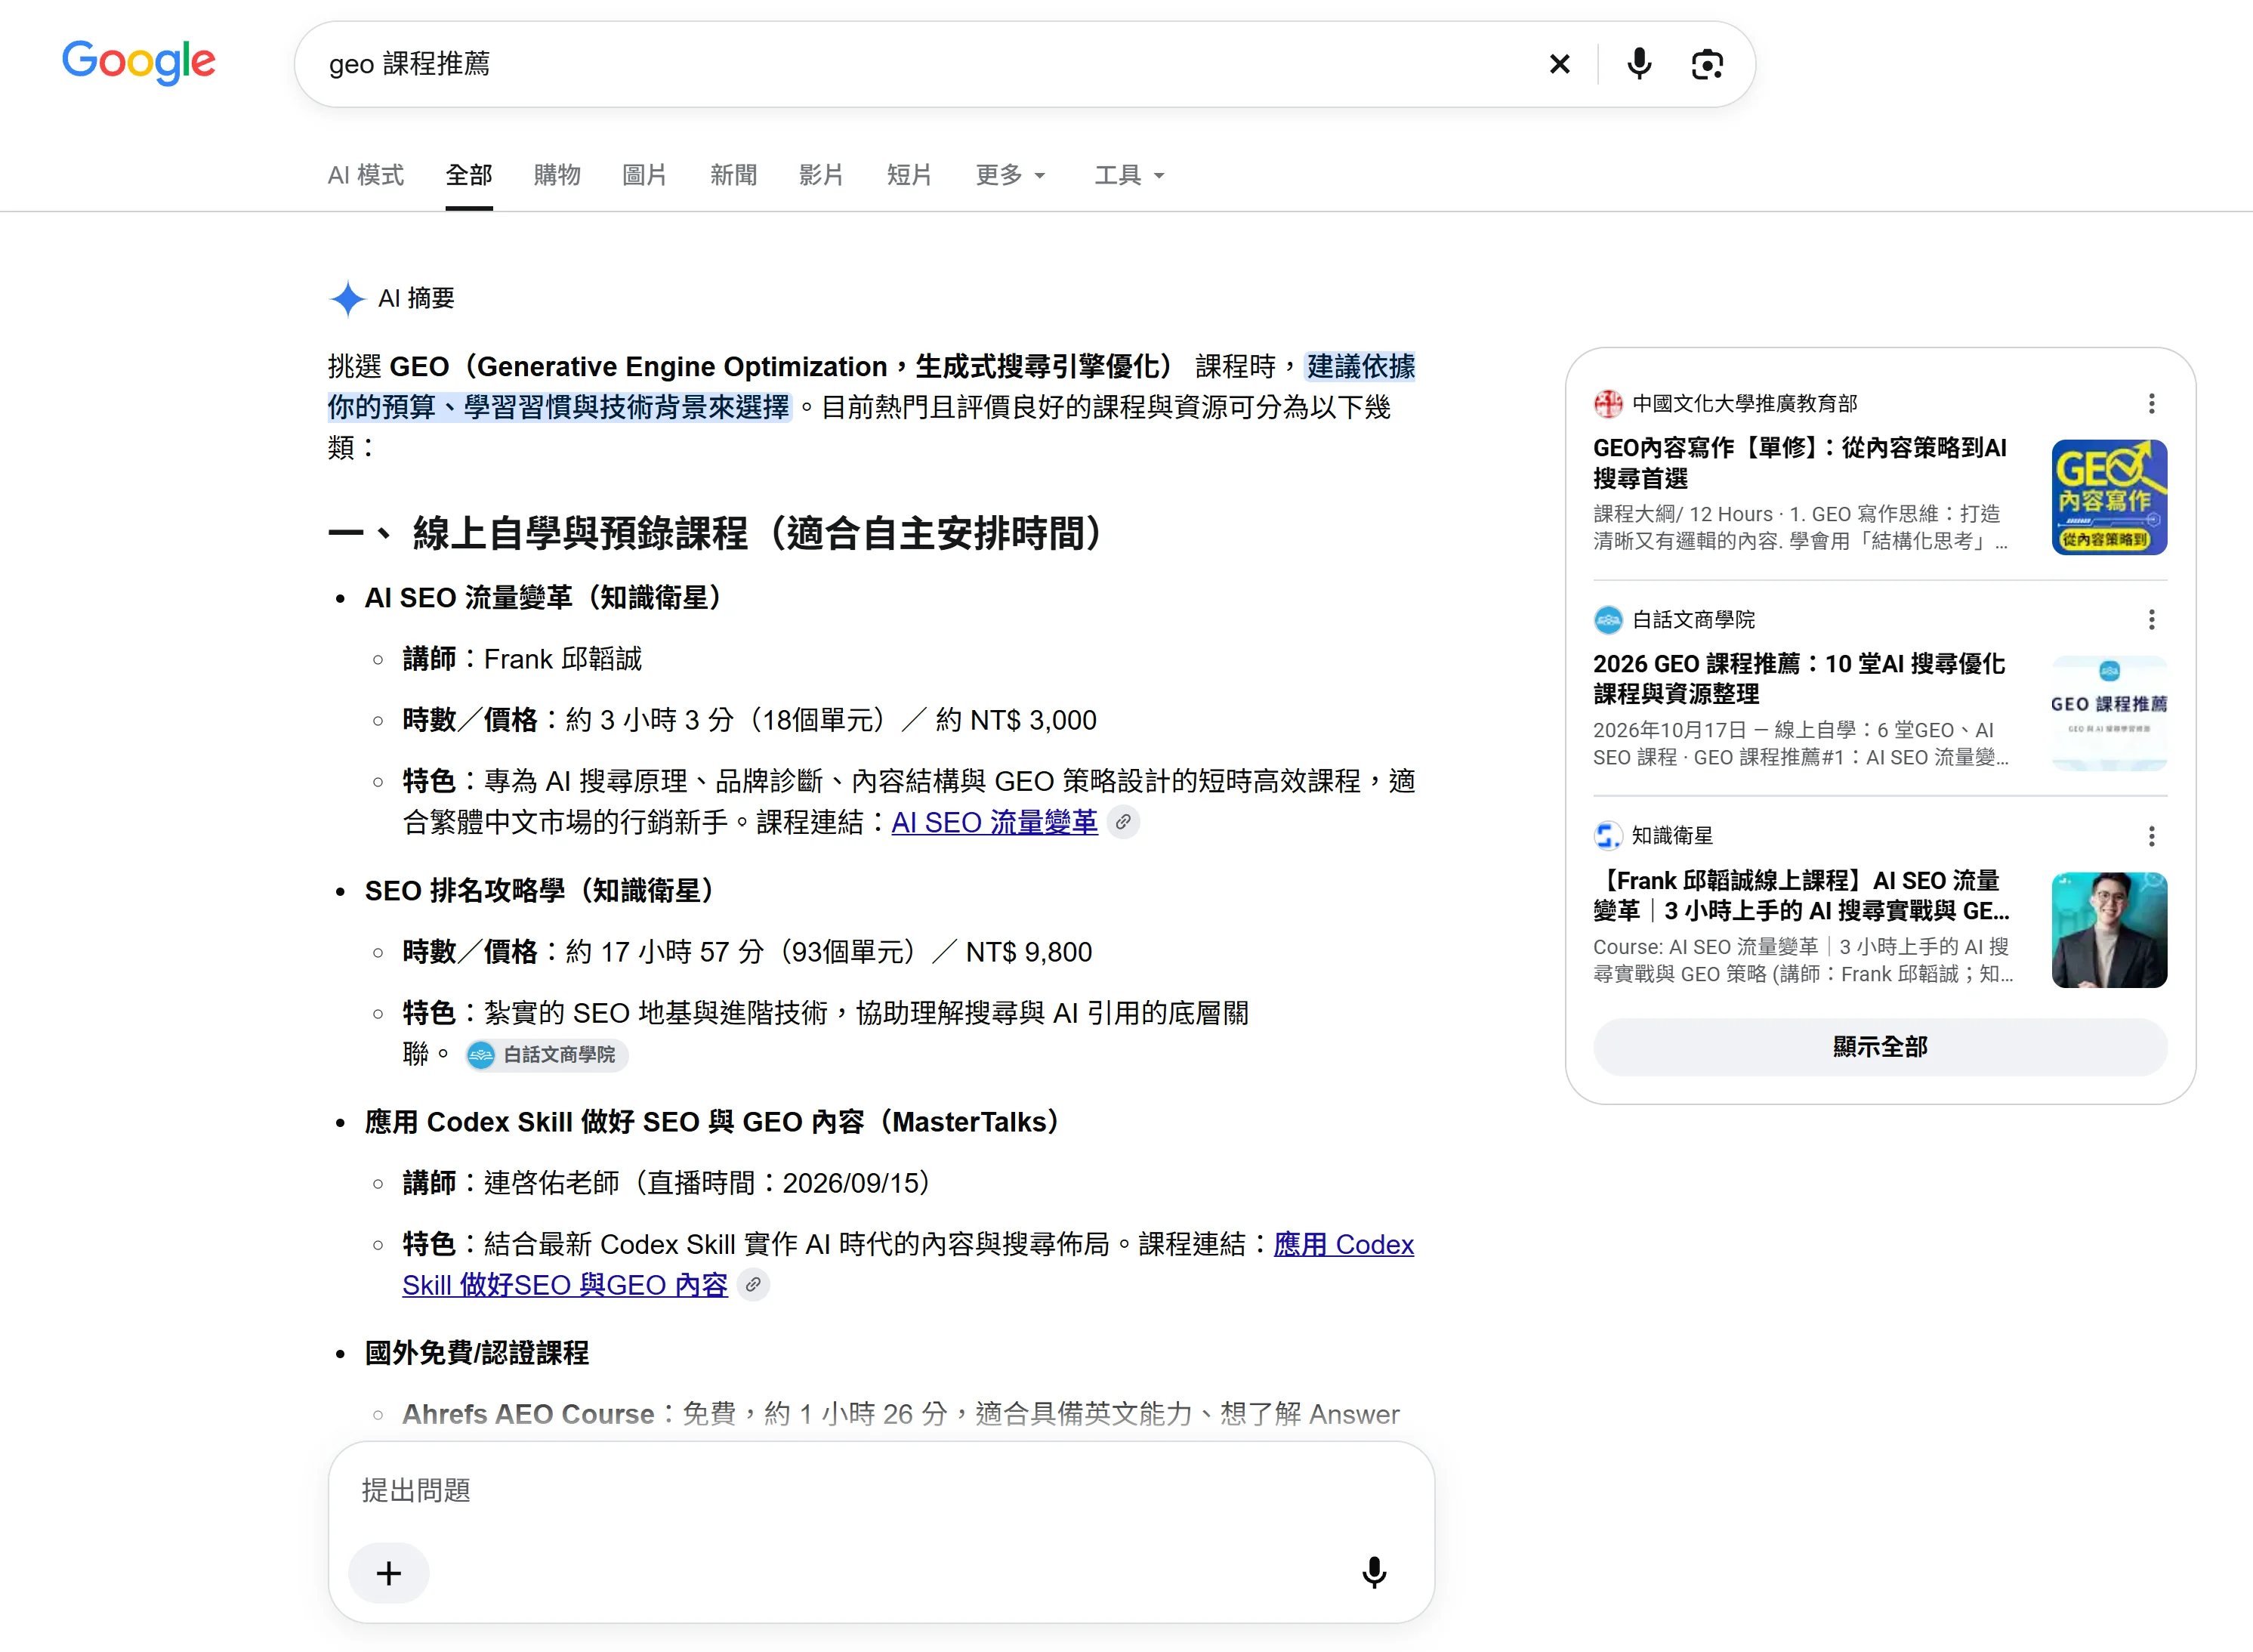Click the plus button in question box
Viewport: 2253px width, 1652px height.
tap(389, 1573)
